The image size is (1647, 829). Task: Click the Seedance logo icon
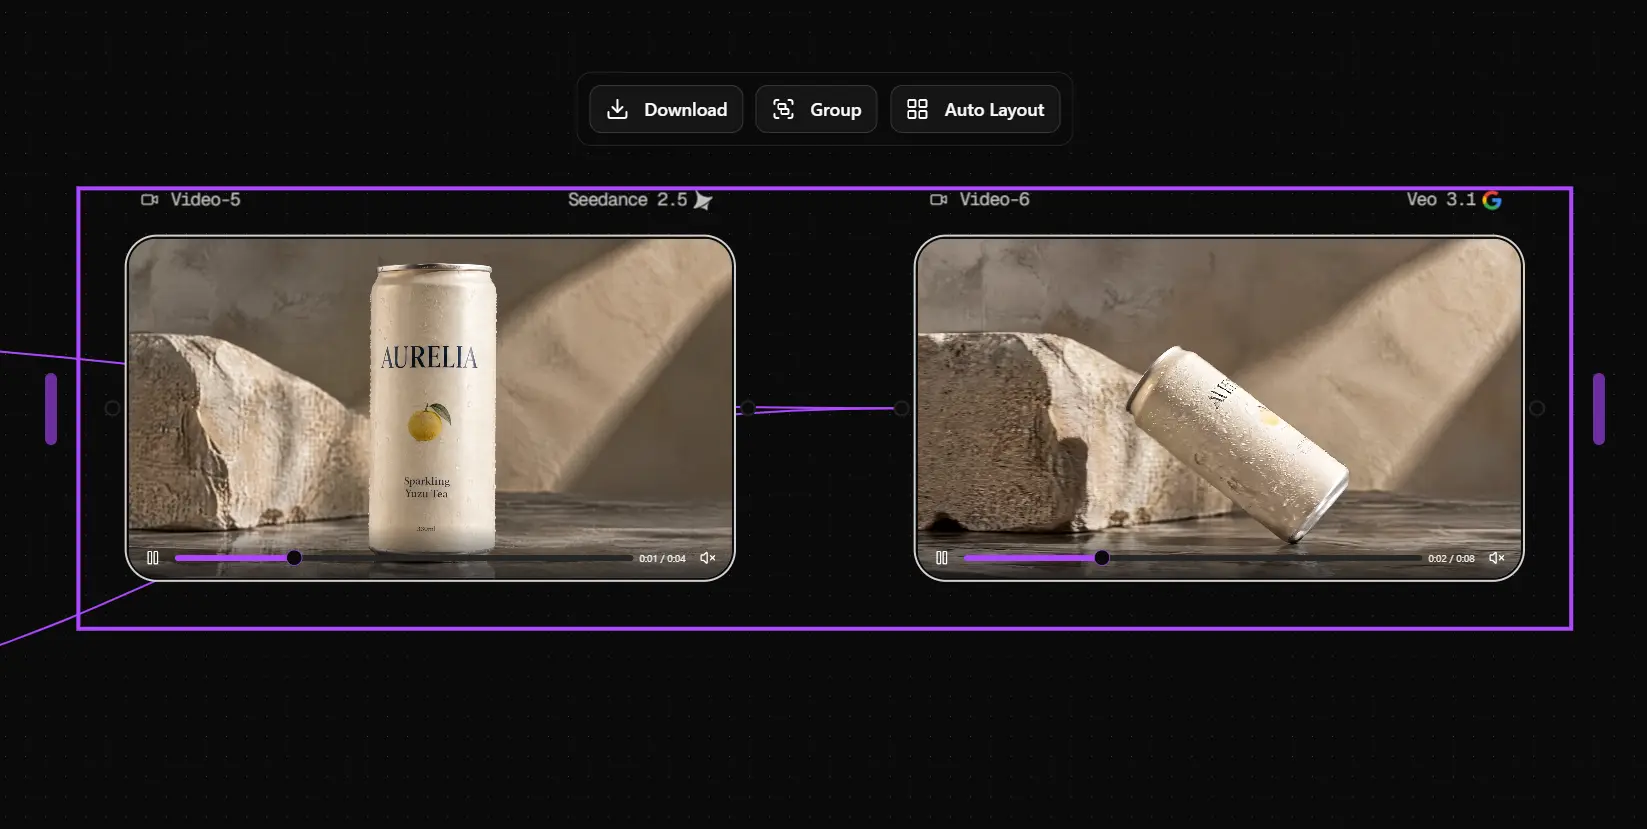pyautogui.click(x=703, y=200)
